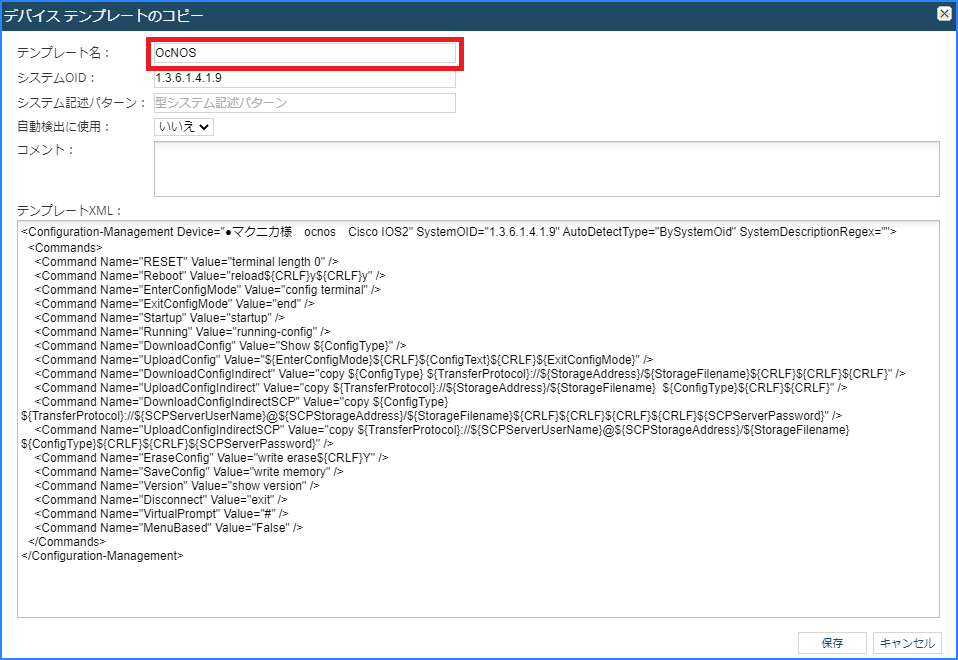The width and height of the screenshot is (958, 660).
Task: Click the Reboot command line
Action: point(210,276)
